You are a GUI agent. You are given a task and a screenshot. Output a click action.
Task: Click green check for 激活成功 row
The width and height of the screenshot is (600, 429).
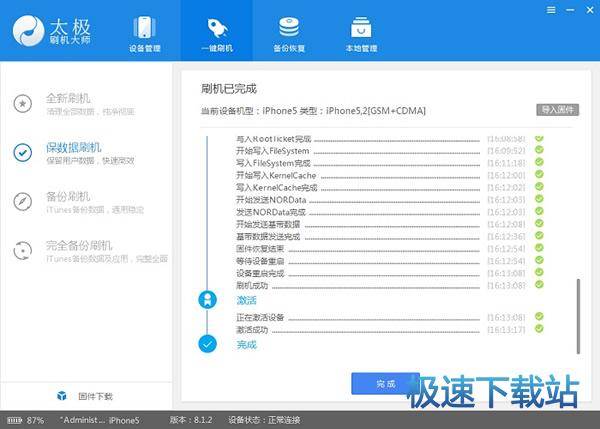tap(539, 328)
